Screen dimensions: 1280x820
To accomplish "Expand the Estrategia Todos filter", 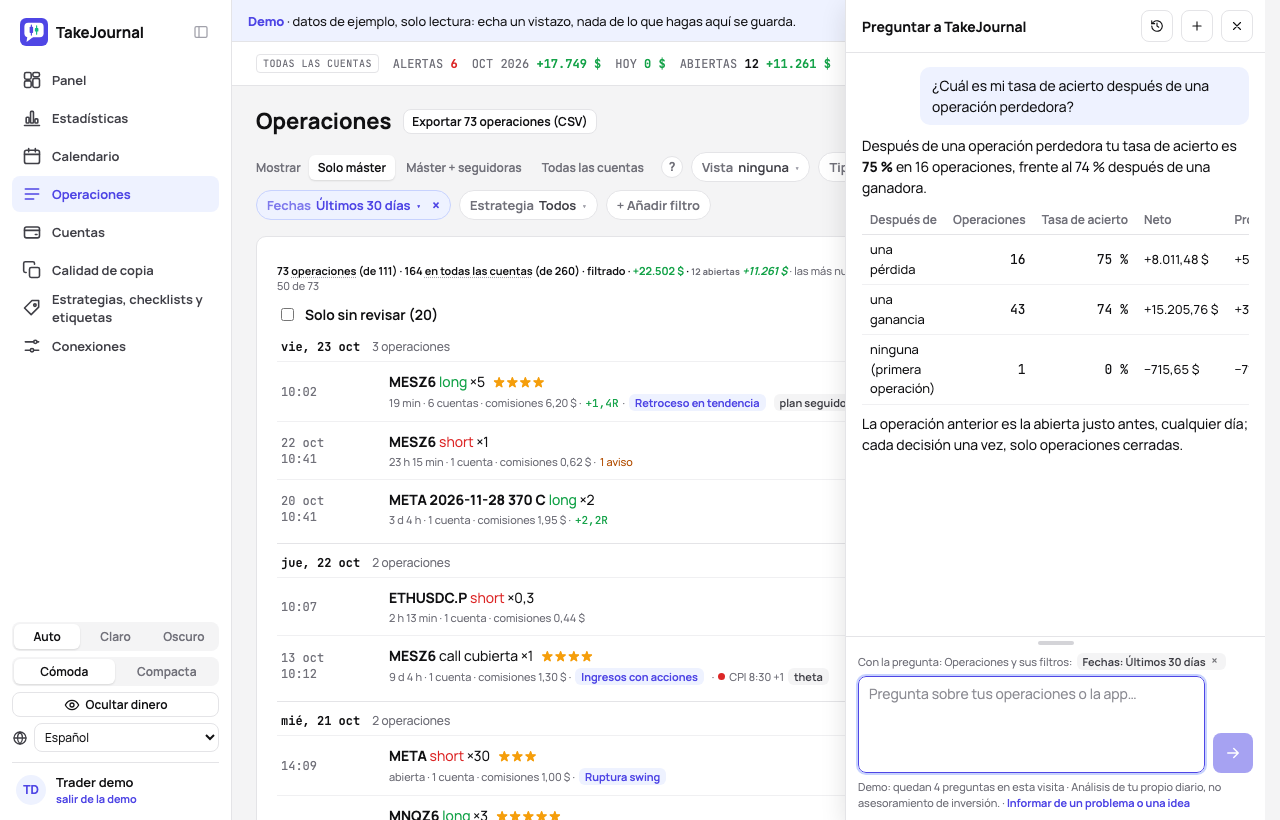I will pyautogui.click(x=528, y=205).
